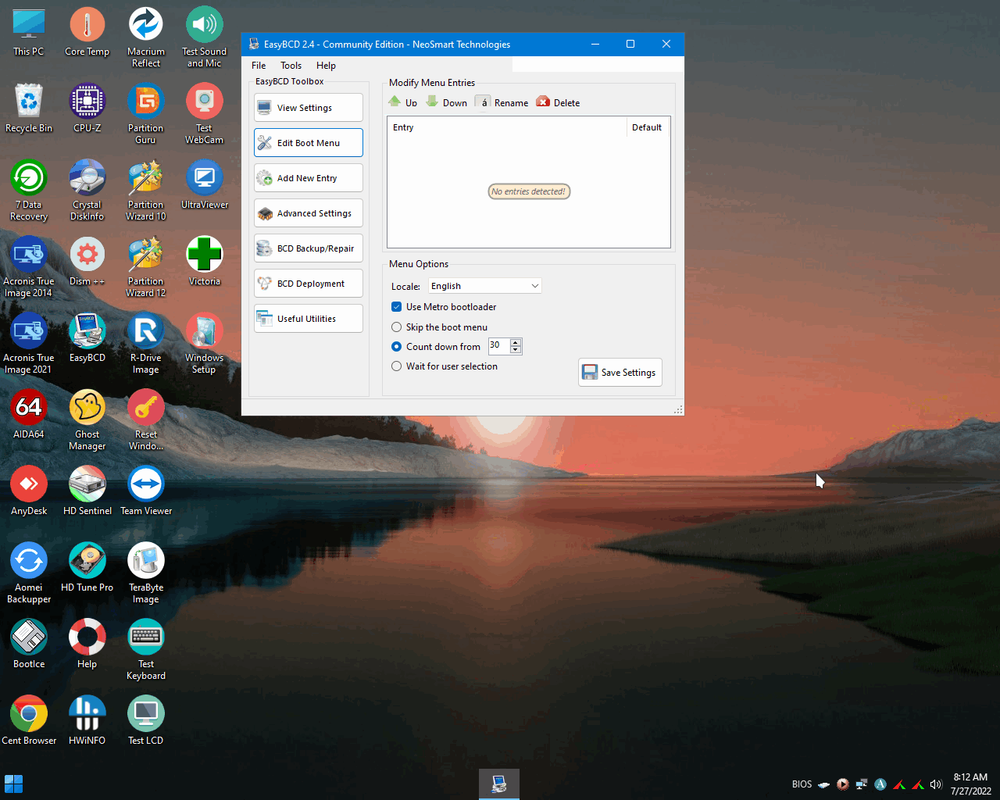The width and height of the screenshot is (1000, 800).
Task: Click the 'No entries detected!' label
Action: (529, 191)
